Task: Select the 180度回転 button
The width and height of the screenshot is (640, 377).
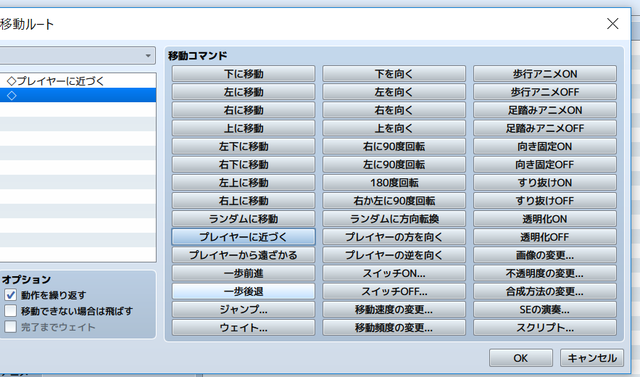Action: pos(394,182)
